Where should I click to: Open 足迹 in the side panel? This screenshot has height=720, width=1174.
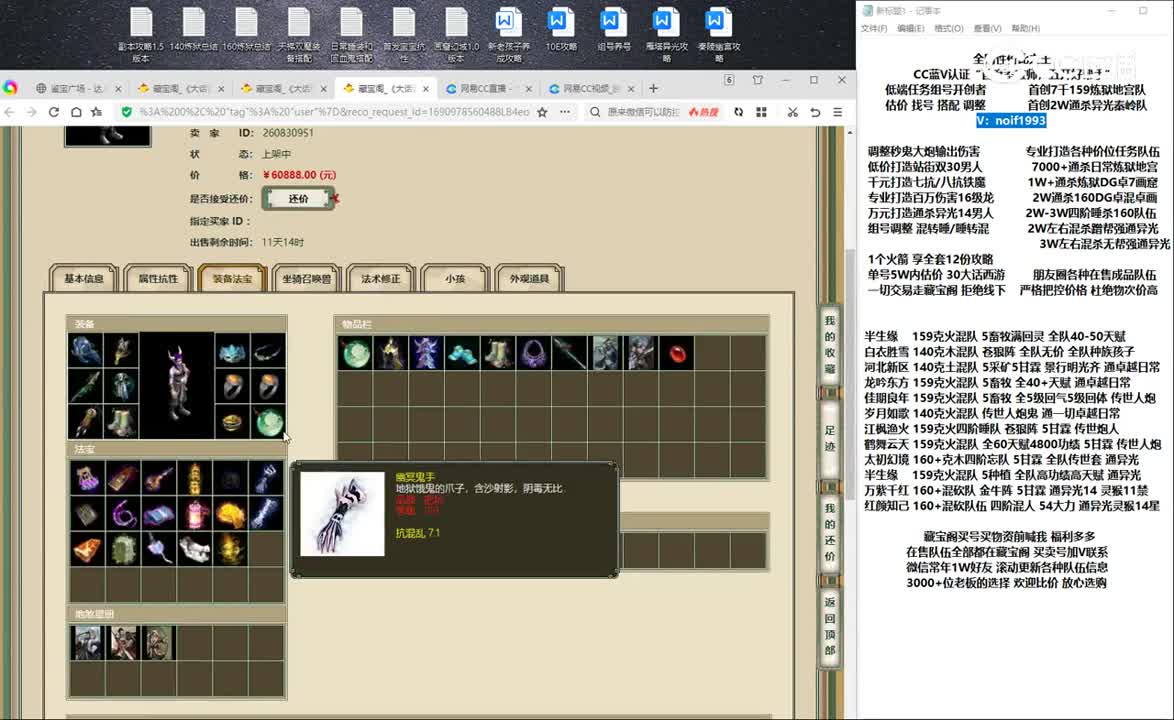[830, 439]
